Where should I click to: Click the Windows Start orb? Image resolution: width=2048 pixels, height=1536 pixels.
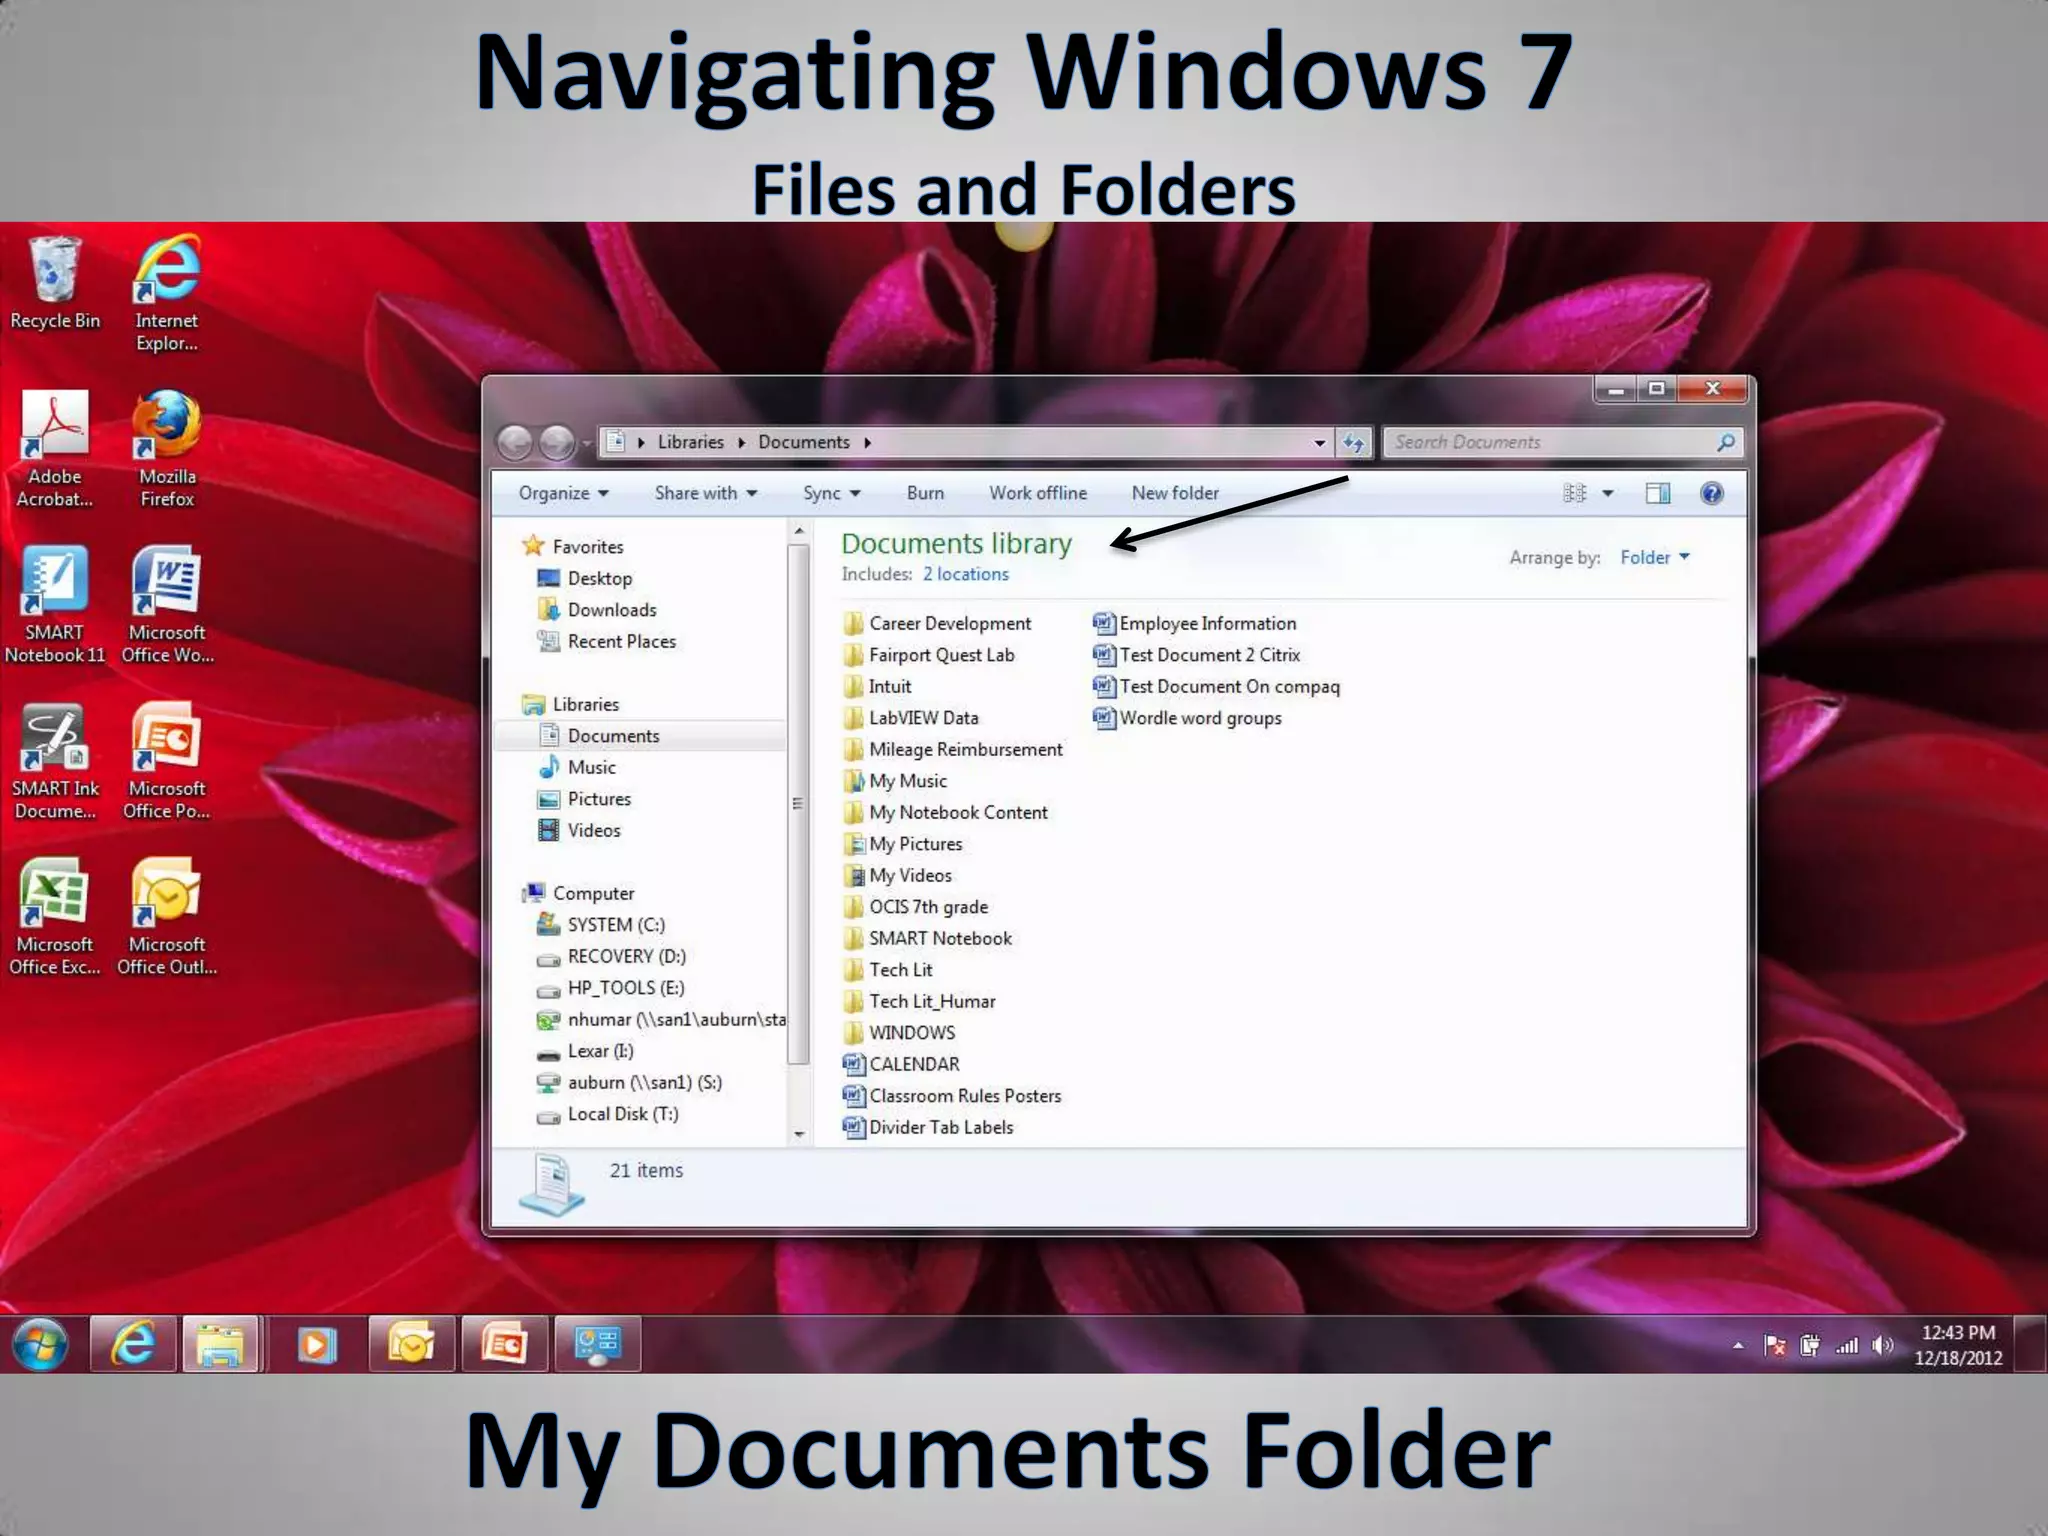click(x=40, y=1345)
